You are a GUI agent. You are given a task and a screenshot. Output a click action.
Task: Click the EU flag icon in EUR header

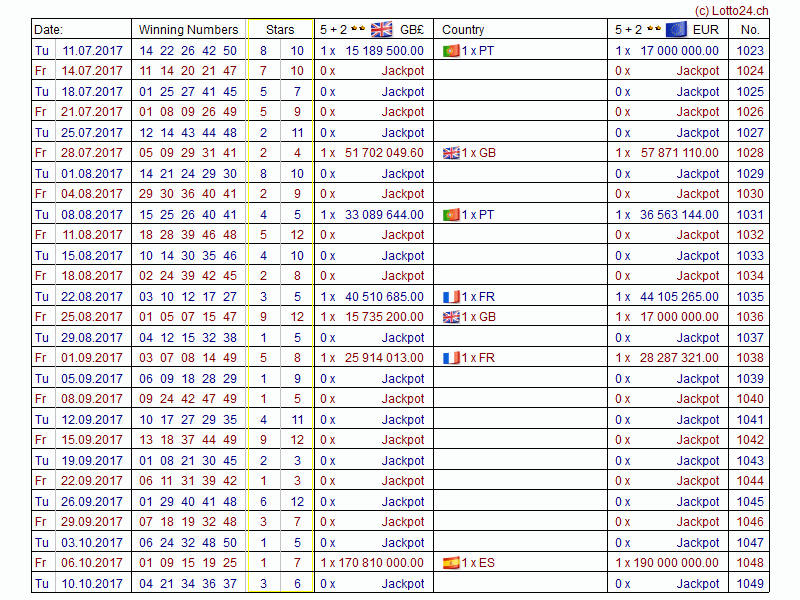[676, 30]
